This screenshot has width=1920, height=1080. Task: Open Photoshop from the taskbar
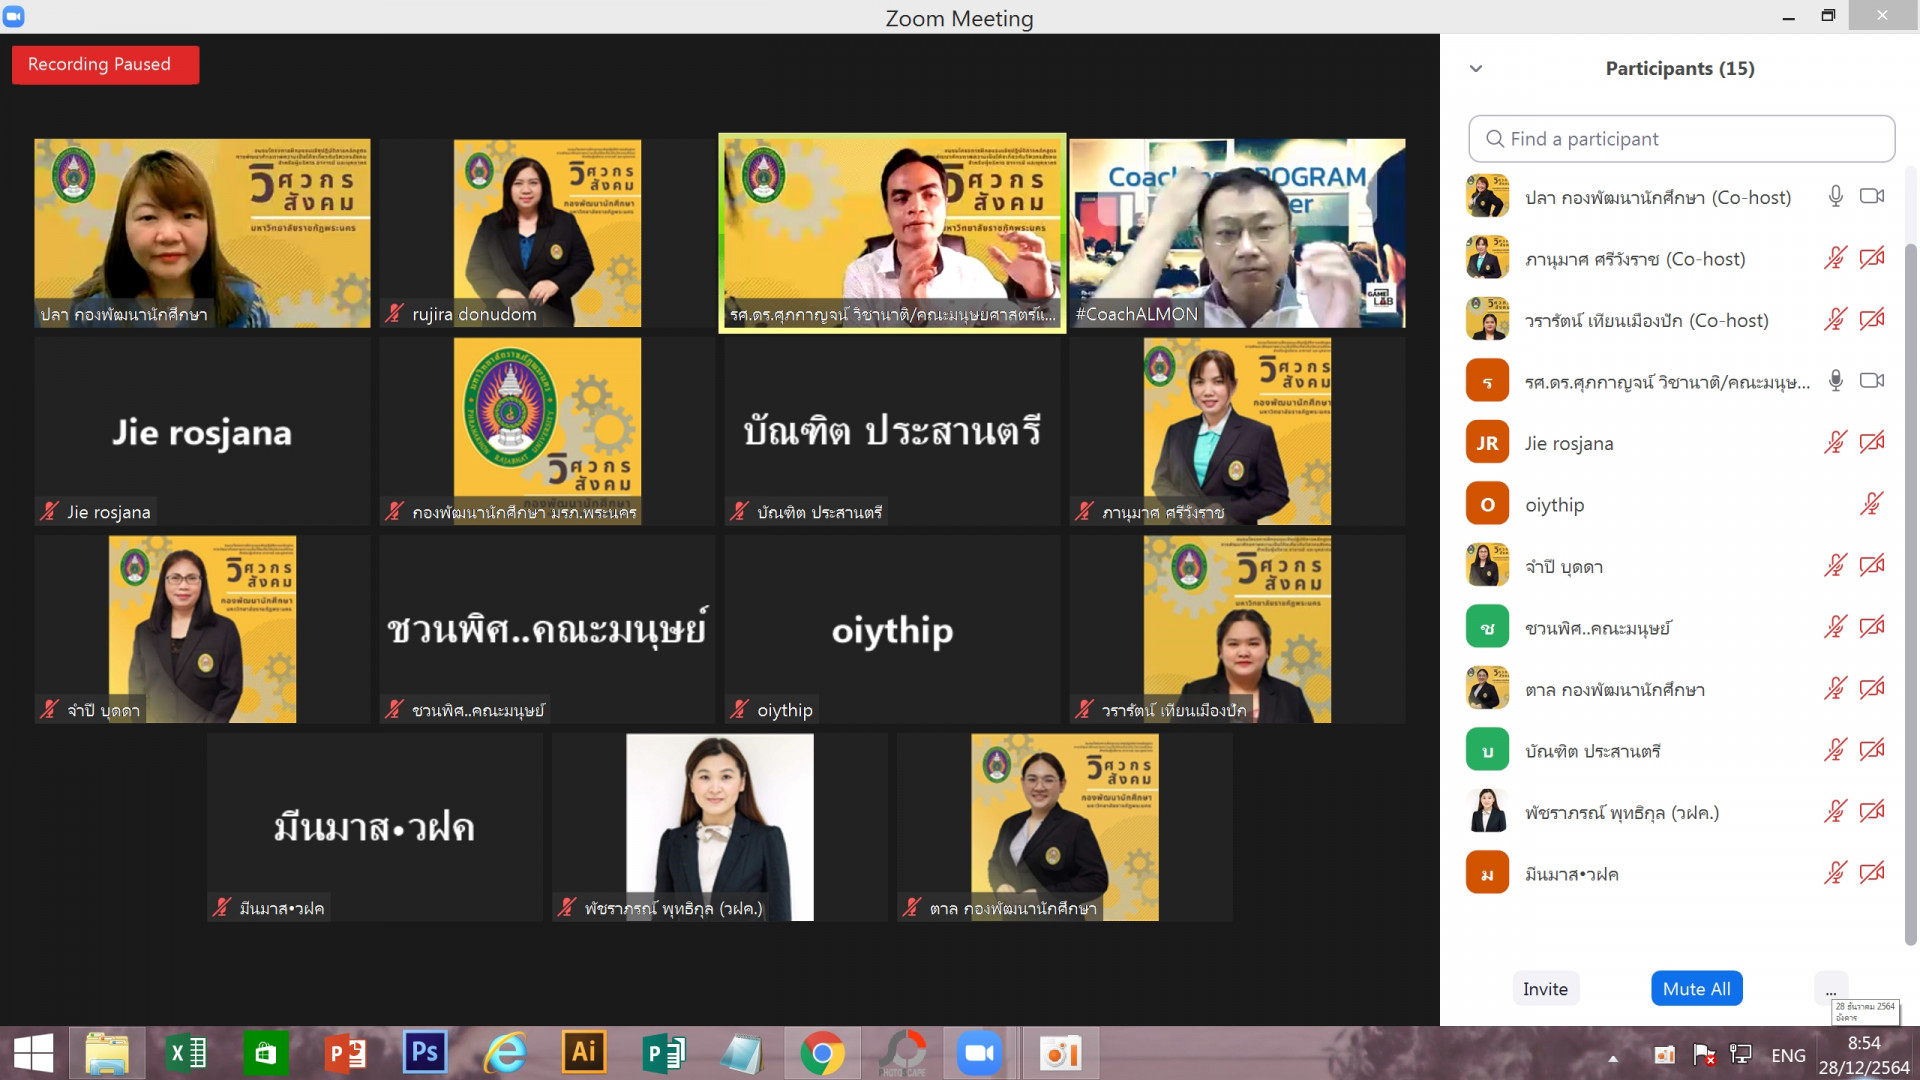pos(424,1053)
